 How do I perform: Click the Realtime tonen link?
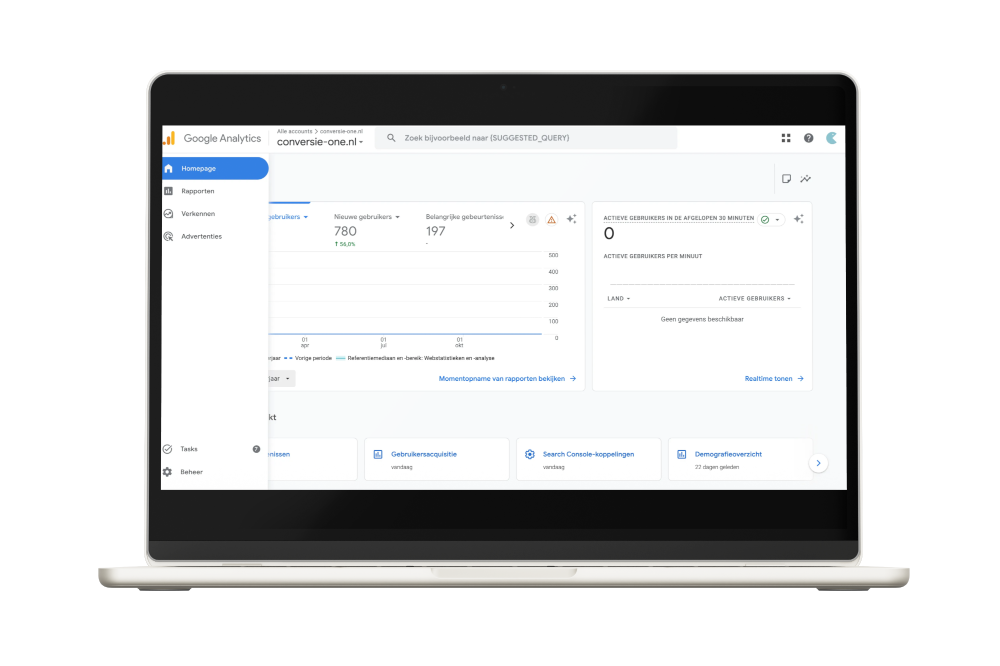[768, 378]
